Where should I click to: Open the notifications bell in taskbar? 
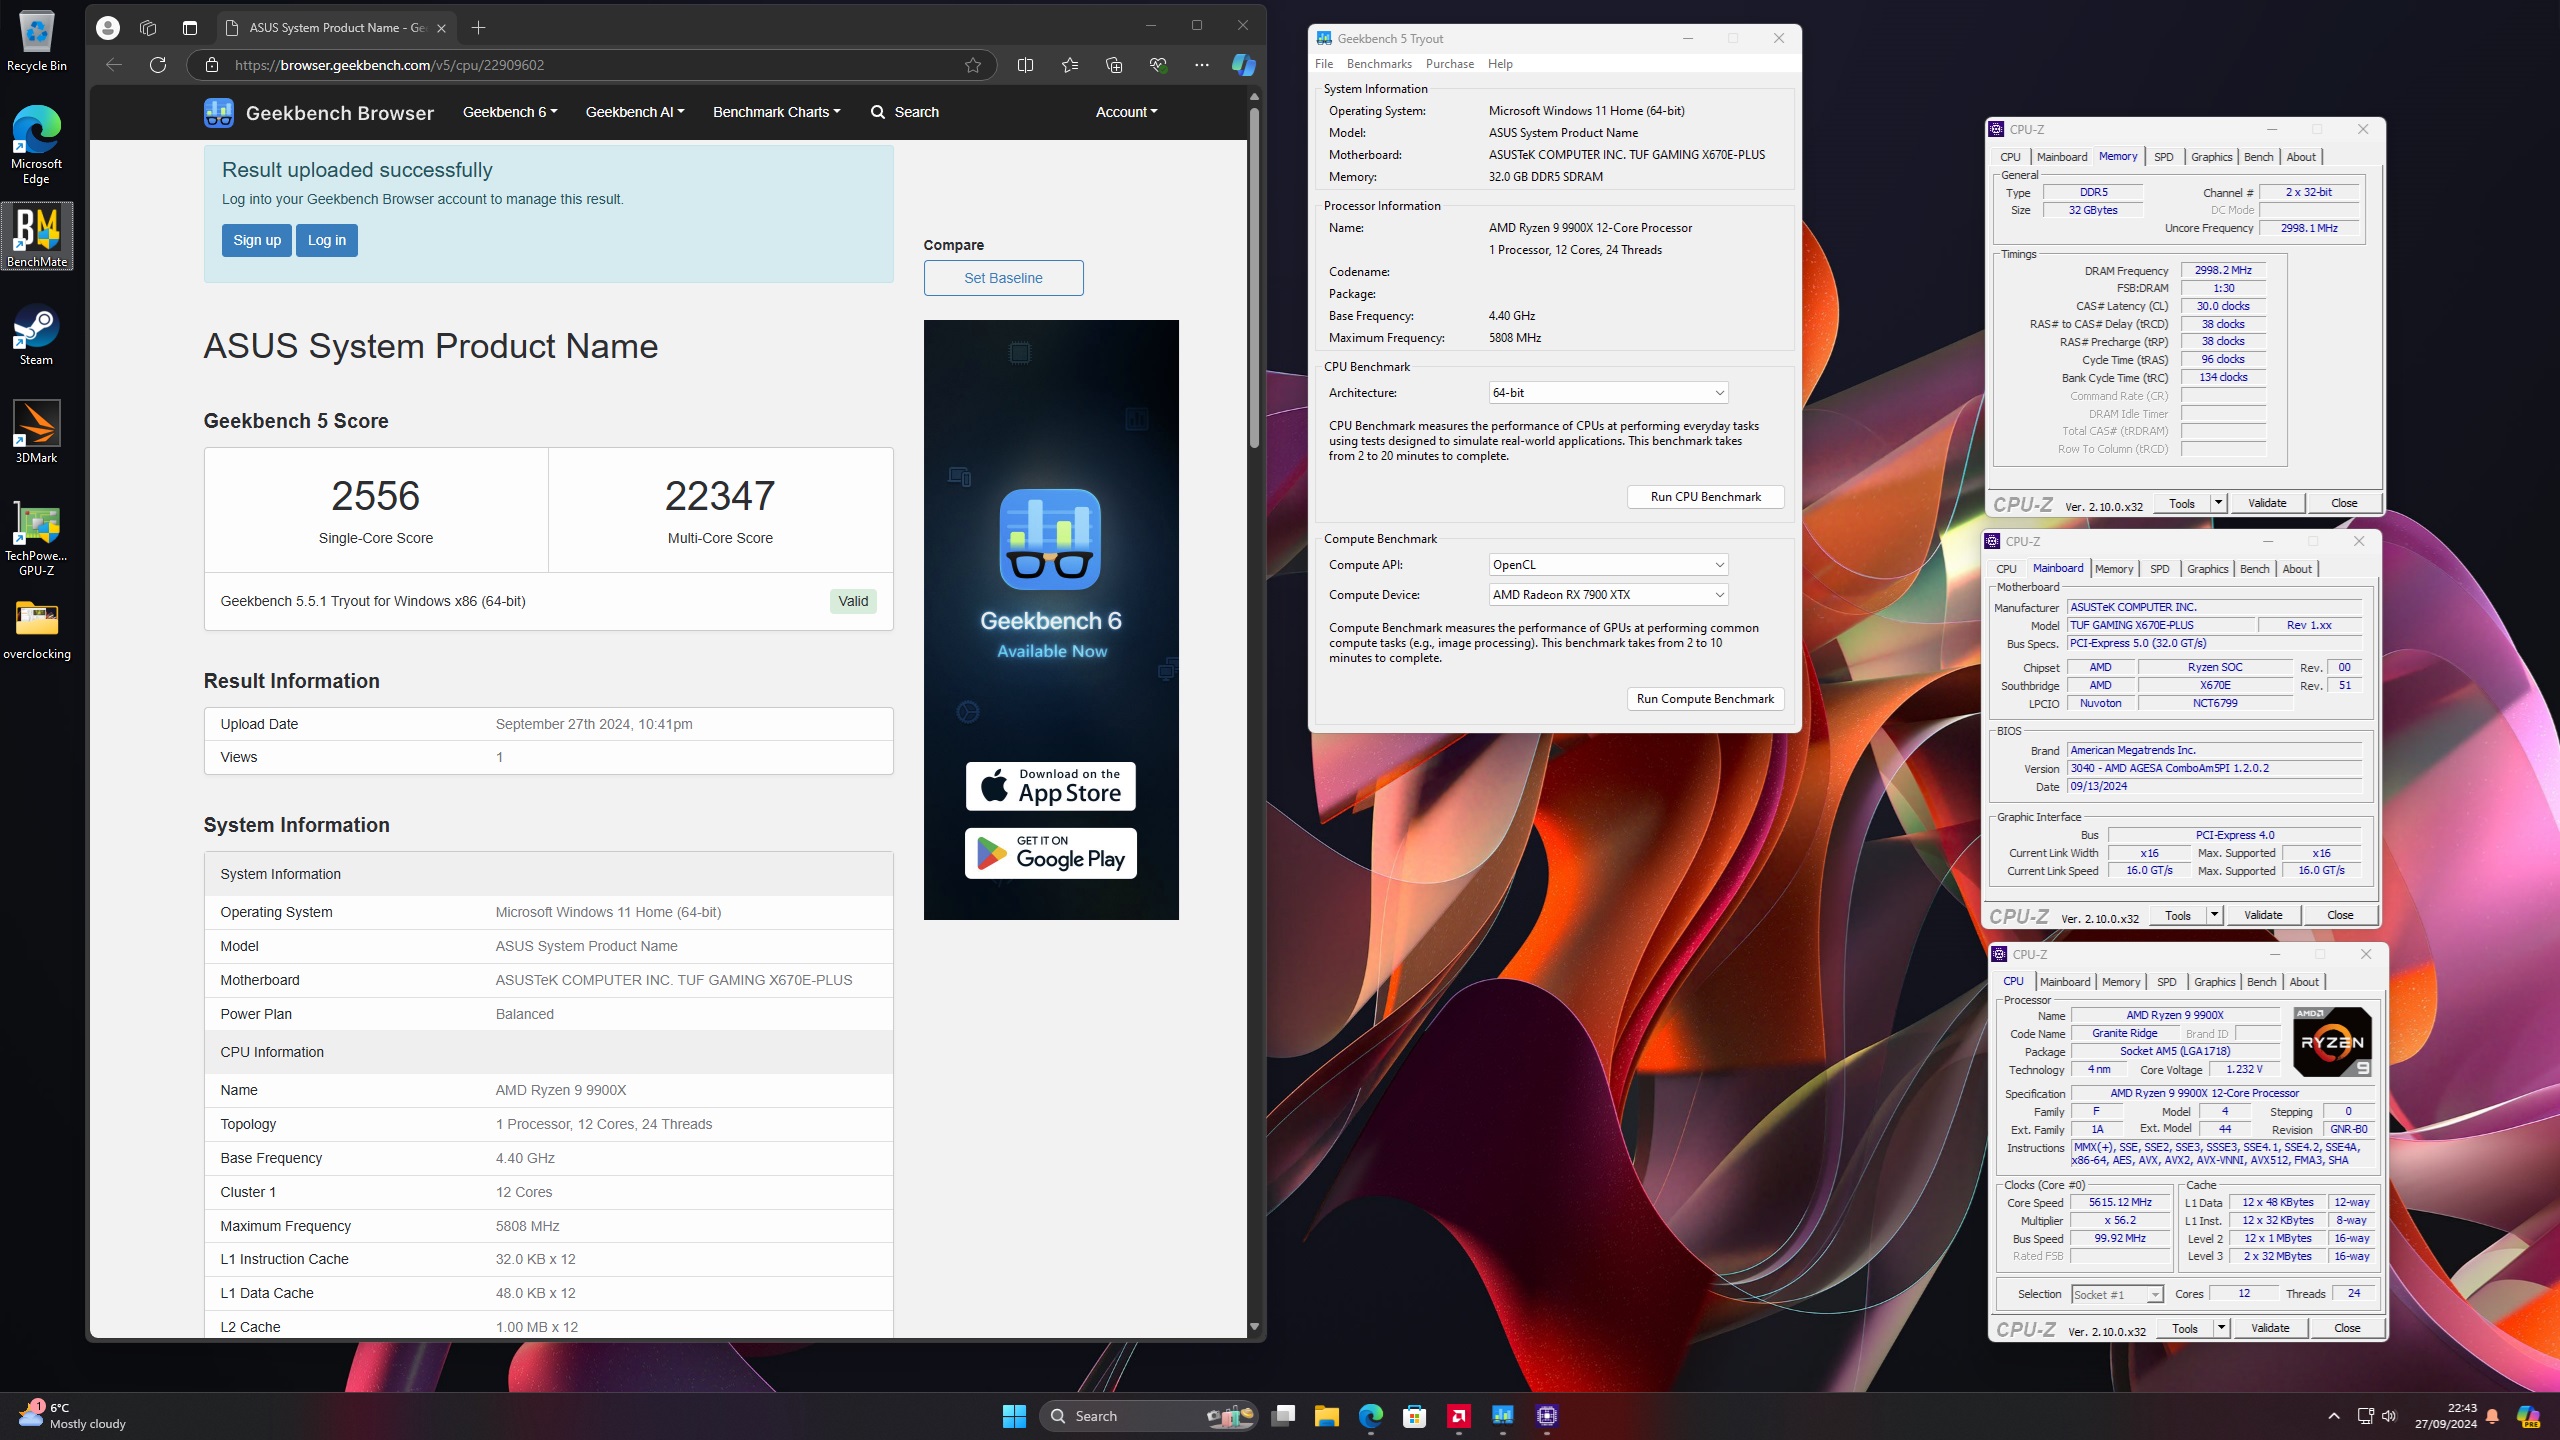(2492, 1416)
